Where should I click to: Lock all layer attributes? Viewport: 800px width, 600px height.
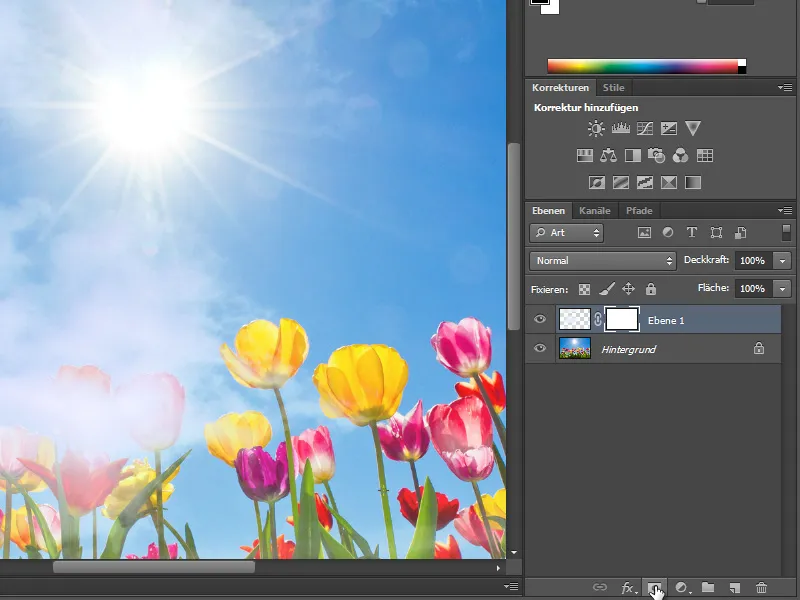(x=651, y=289)
